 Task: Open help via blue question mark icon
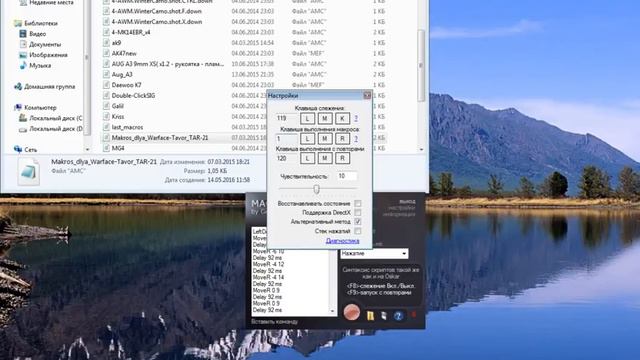click(398, 315)
